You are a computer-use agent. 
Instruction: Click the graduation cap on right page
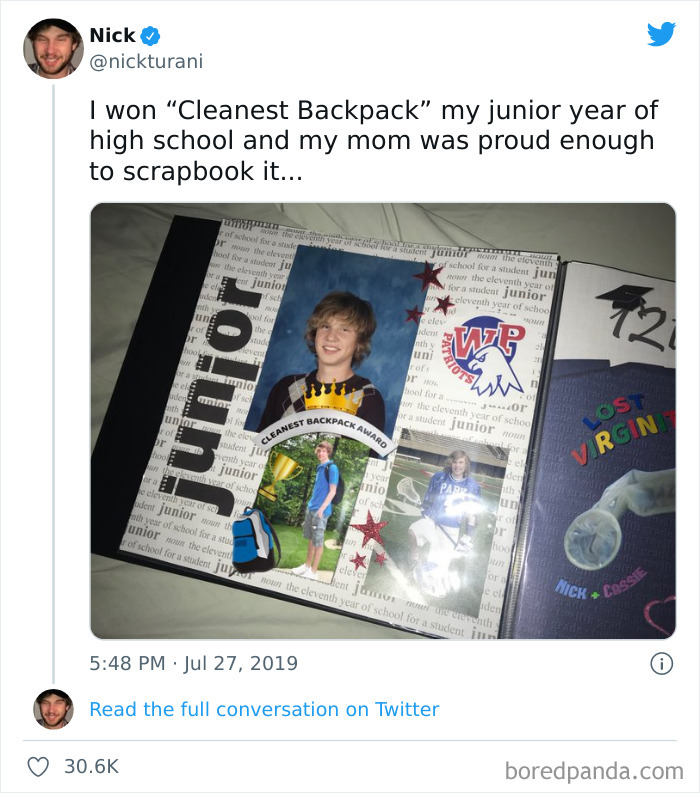[x=627, y=296]
